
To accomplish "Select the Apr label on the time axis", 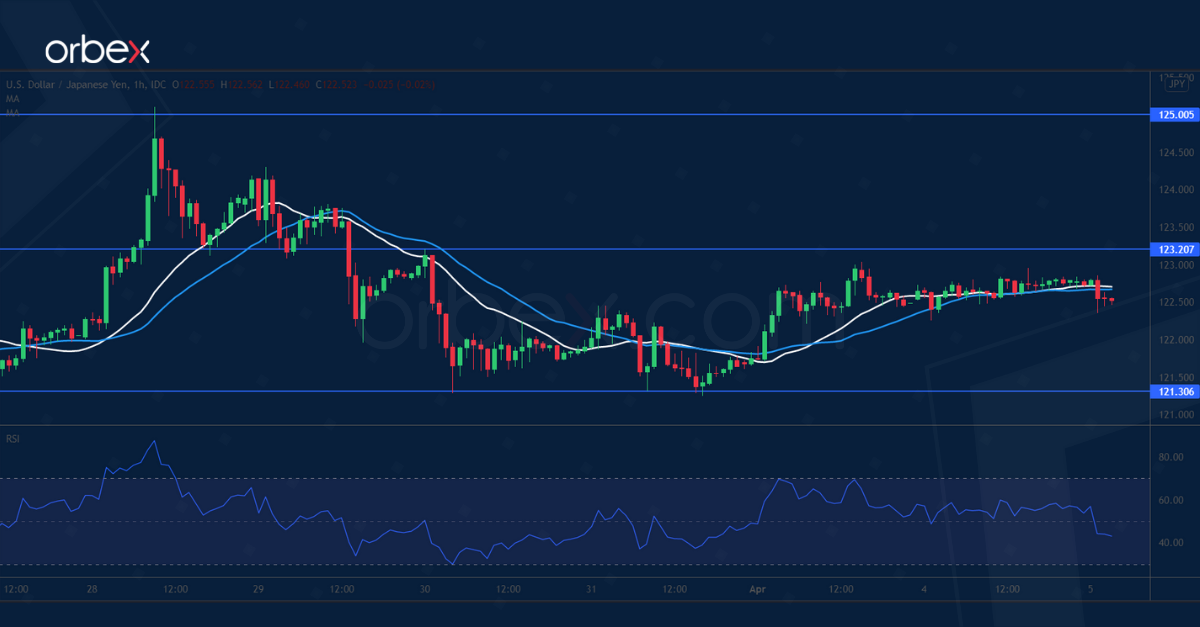I will tap(757, 590).
